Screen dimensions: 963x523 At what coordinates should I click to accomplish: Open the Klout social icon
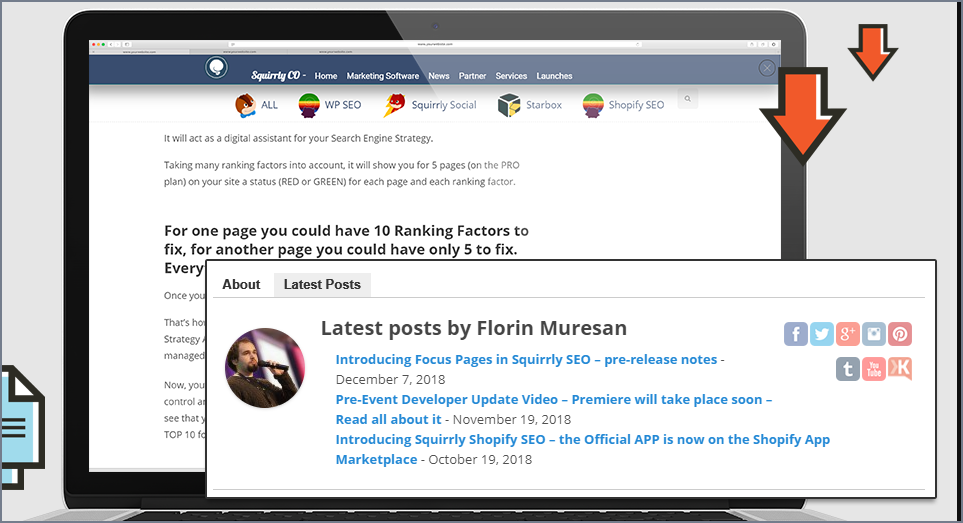(x=900, y=369)
